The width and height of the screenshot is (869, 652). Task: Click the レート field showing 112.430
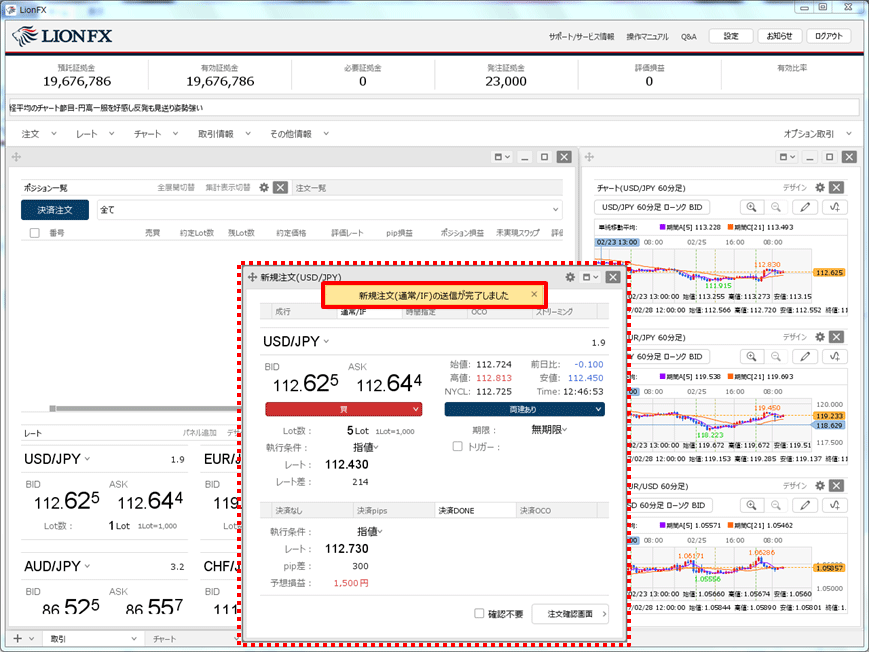[347, 465]
